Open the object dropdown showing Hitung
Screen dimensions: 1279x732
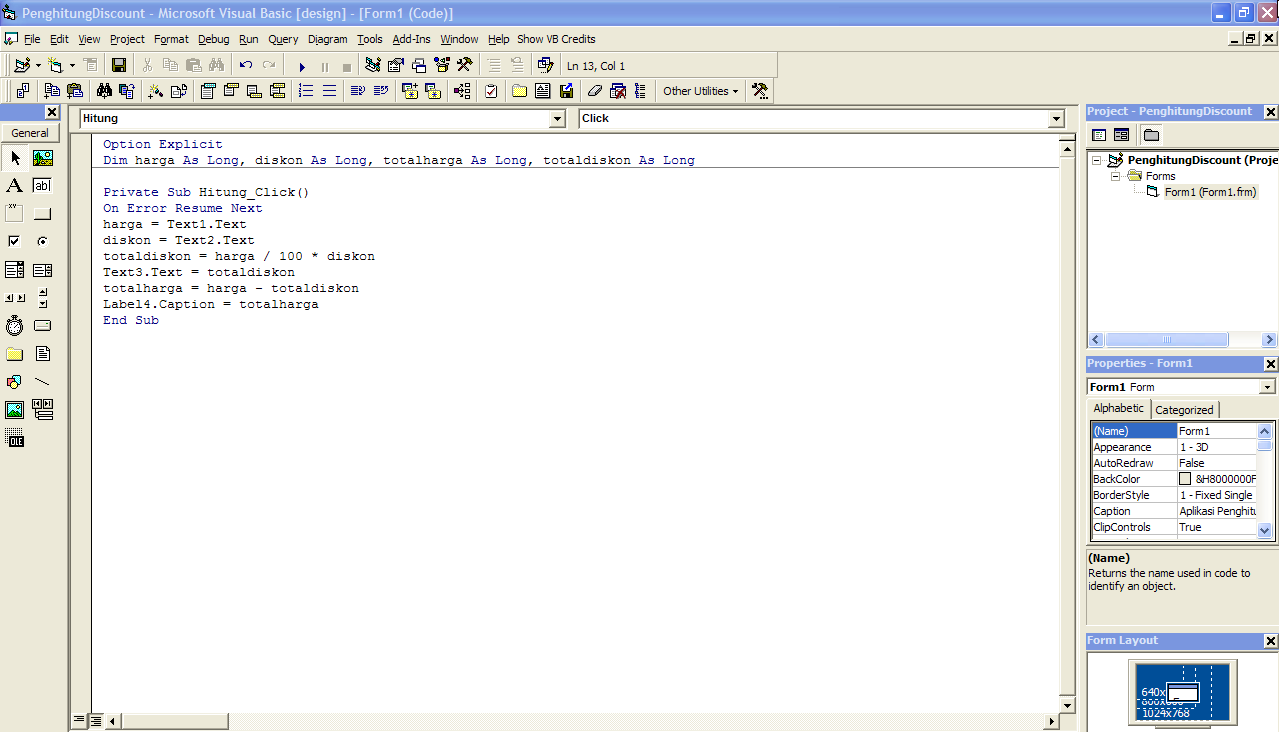pyautogui.click(x=557, y=118)
